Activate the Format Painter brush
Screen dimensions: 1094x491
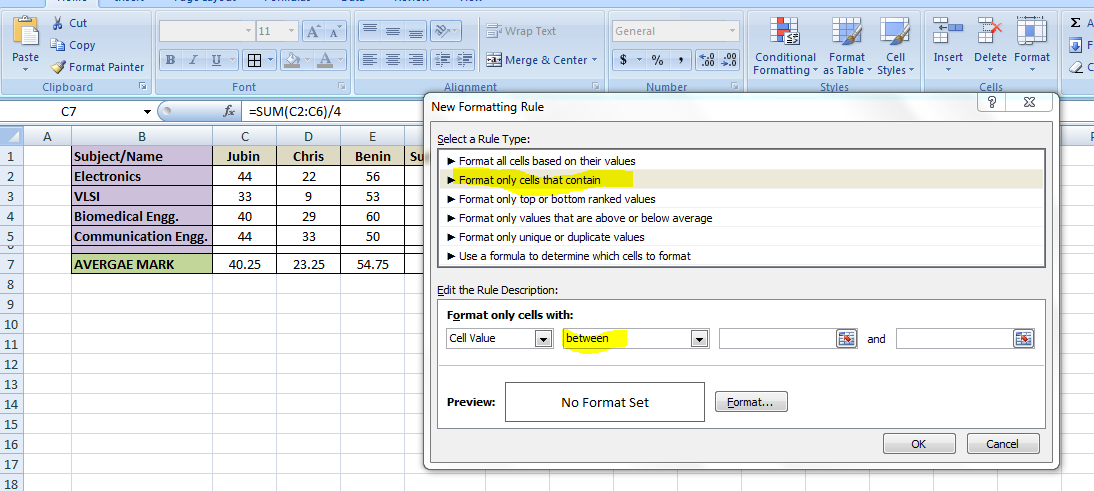tap(58, 67)
